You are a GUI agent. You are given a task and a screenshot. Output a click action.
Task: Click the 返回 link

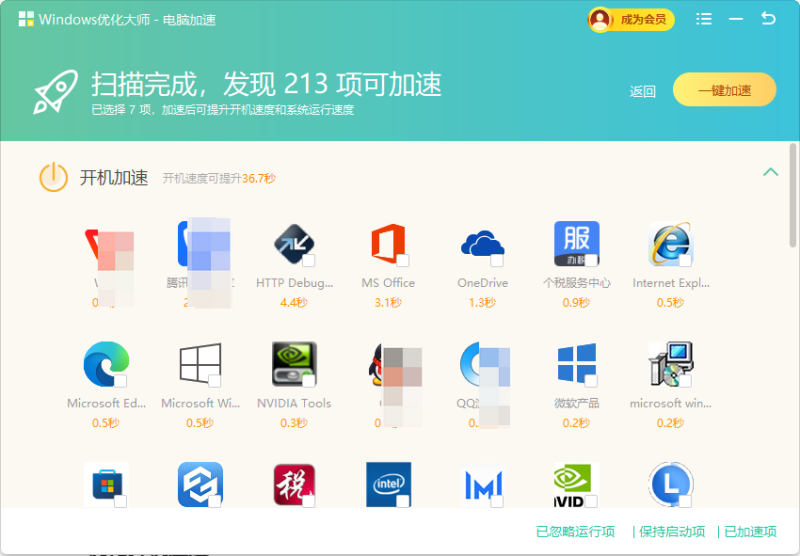[642, 91]
